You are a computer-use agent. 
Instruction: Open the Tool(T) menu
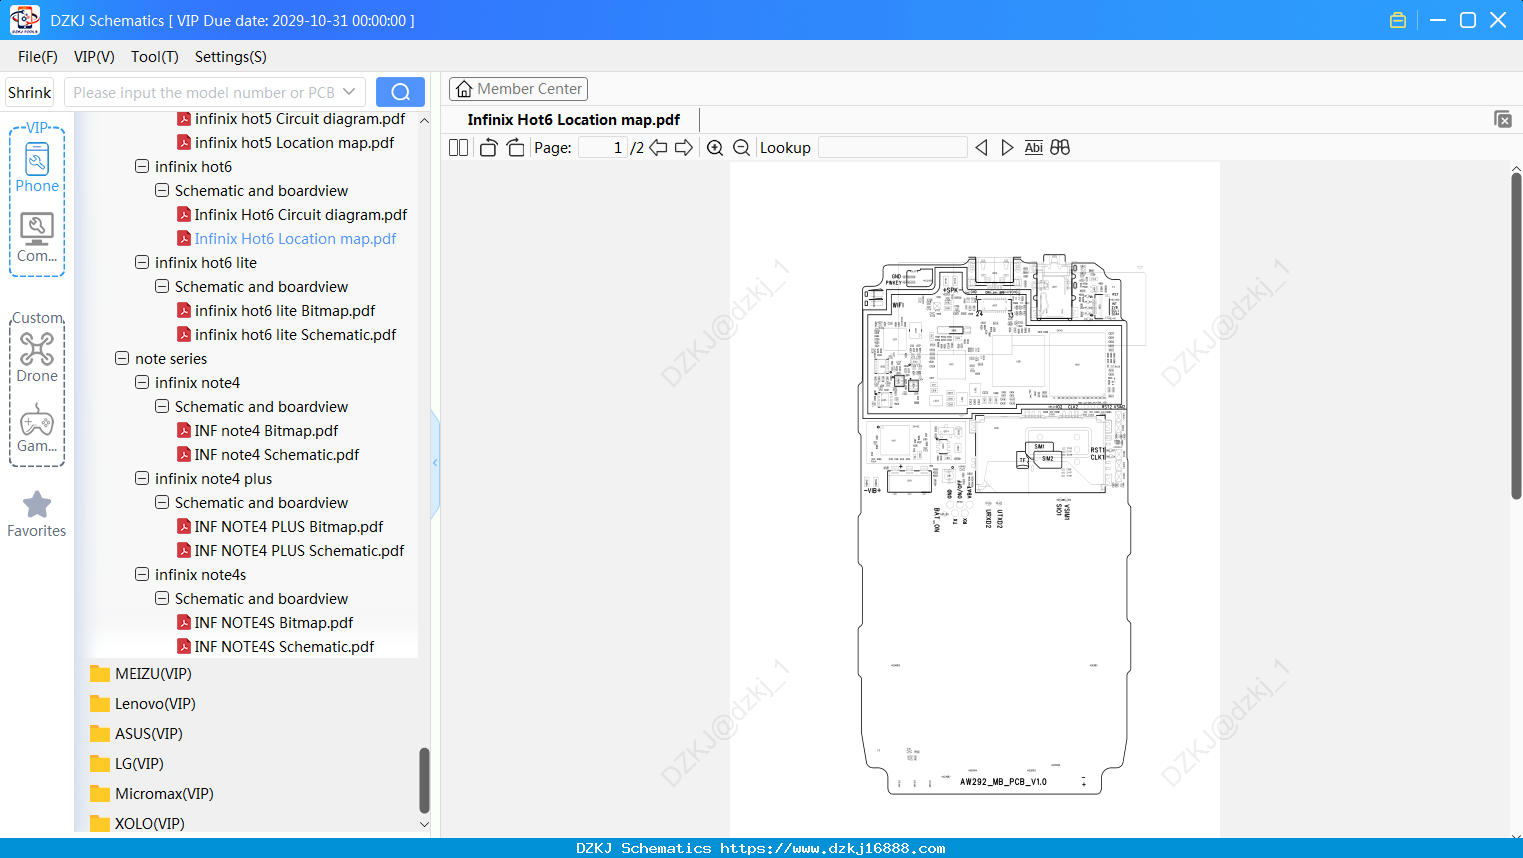click(x=155, y=57)
